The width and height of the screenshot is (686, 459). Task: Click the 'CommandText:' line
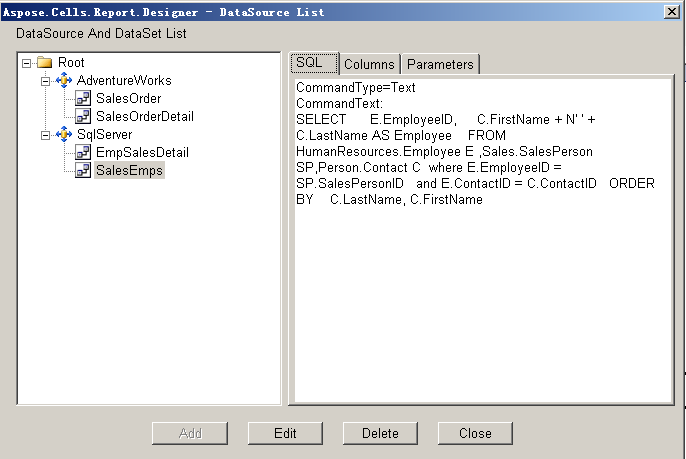(x=340, y=104)
